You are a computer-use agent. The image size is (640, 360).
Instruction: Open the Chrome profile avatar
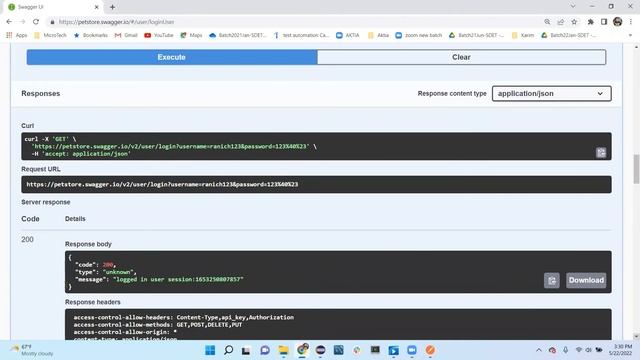click(617, 22)
